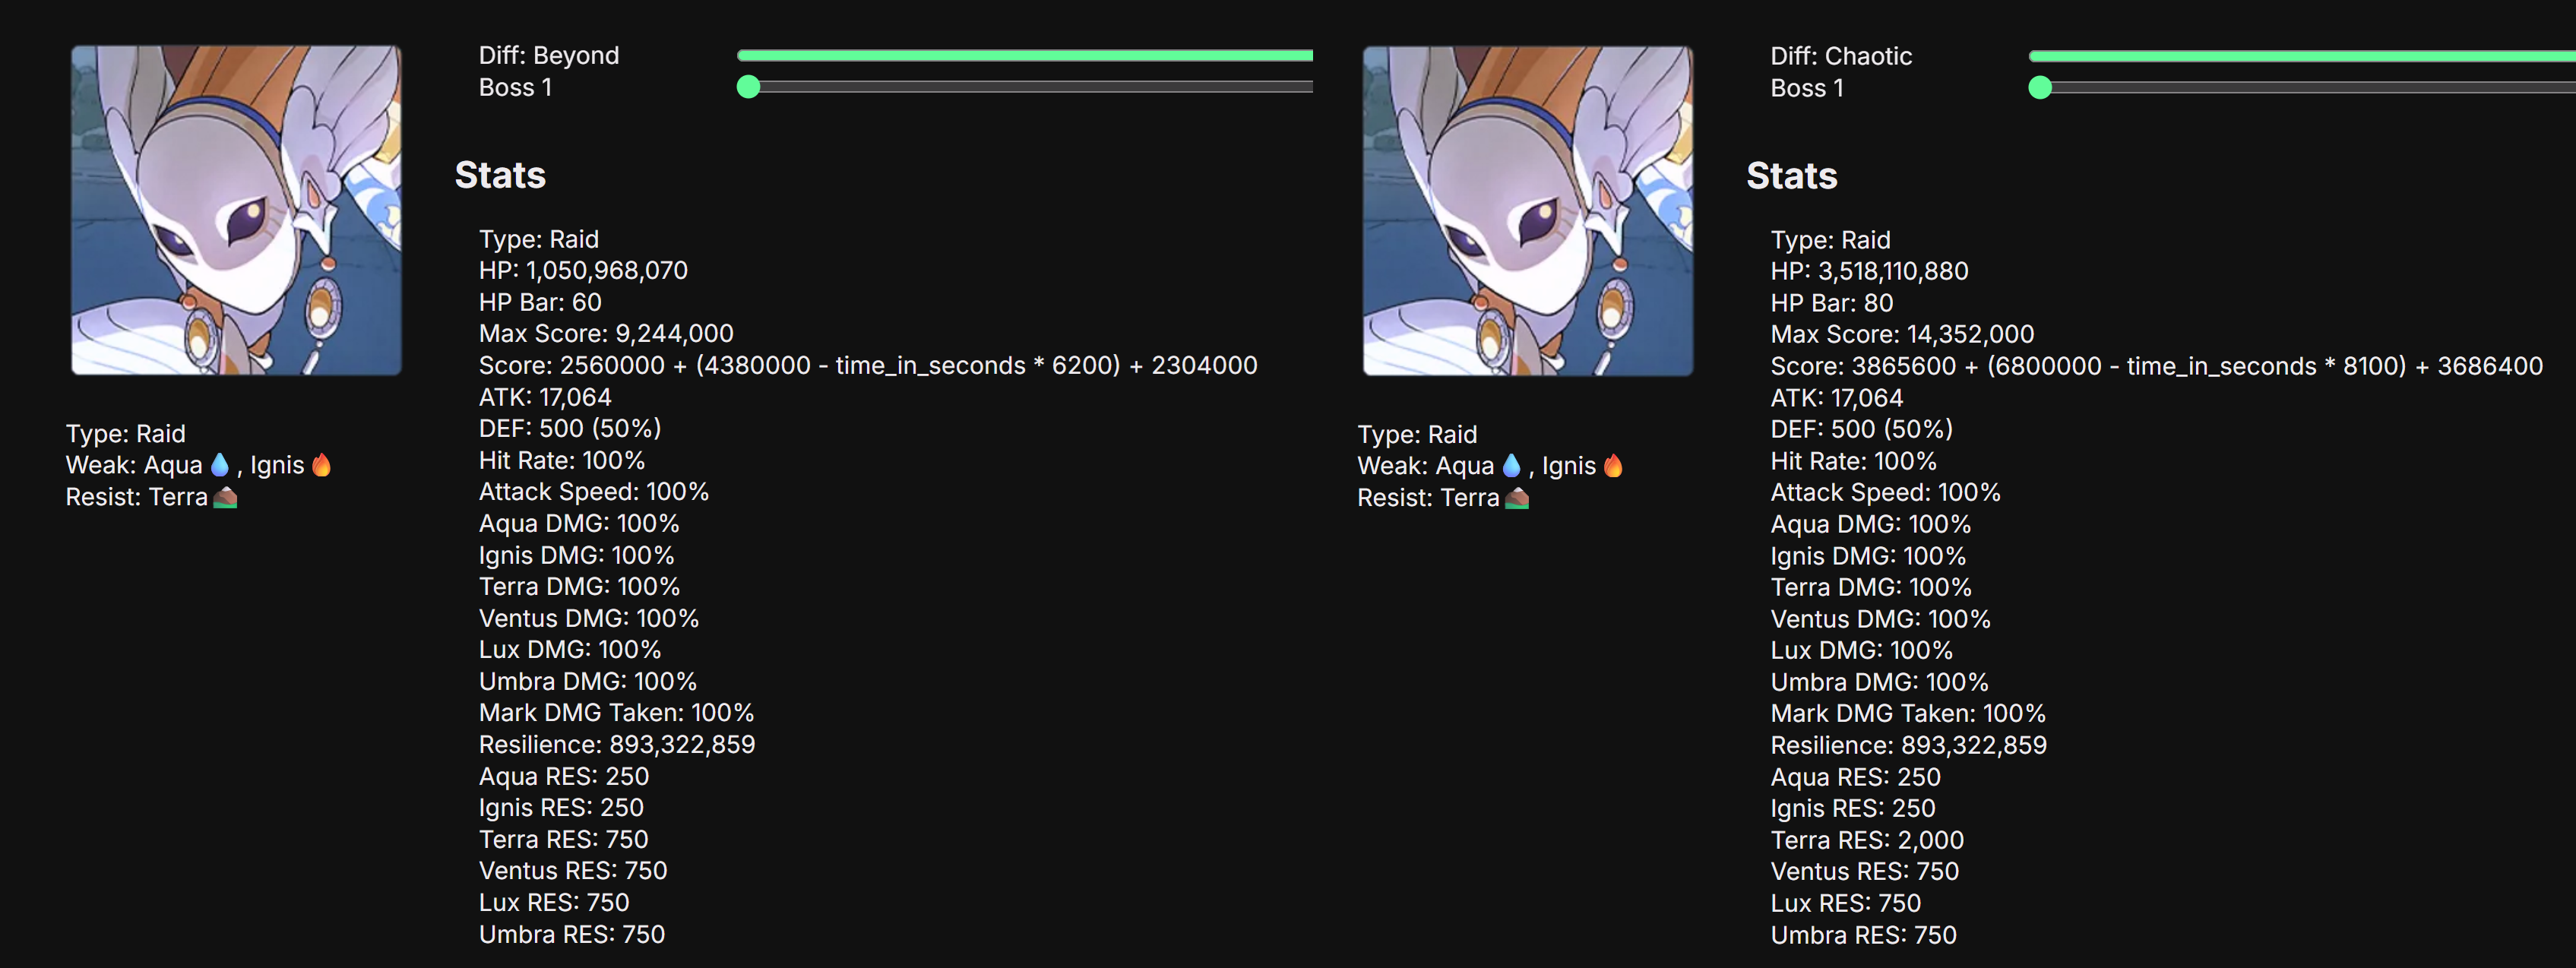Open the boss portrait next to Diff: Chaotic
The height and width of the screenshot is (968, 2576).
[1528, 211]
